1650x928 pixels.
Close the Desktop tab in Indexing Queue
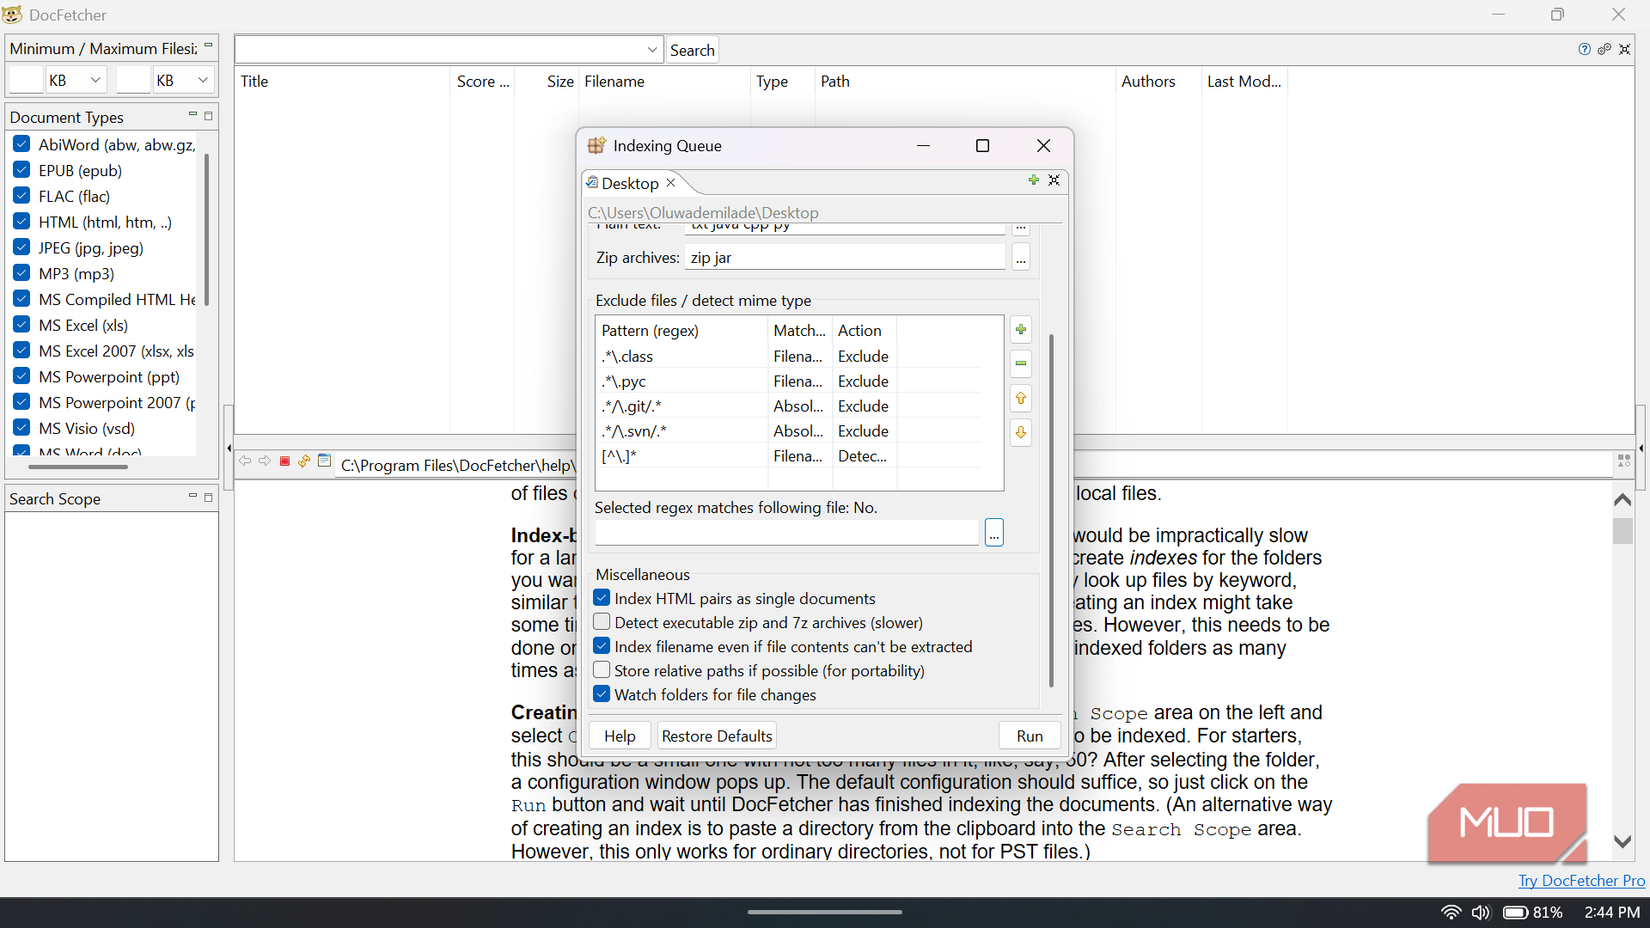[671, 182]
